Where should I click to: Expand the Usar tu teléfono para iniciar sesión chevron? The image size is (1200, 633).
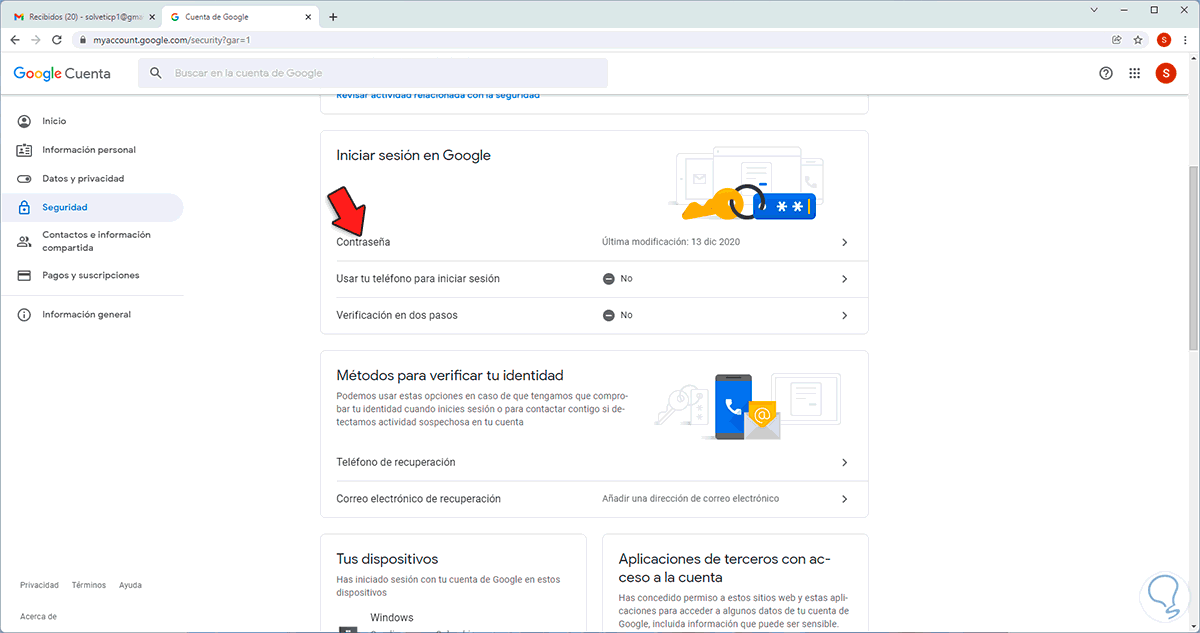coord(844,279)
